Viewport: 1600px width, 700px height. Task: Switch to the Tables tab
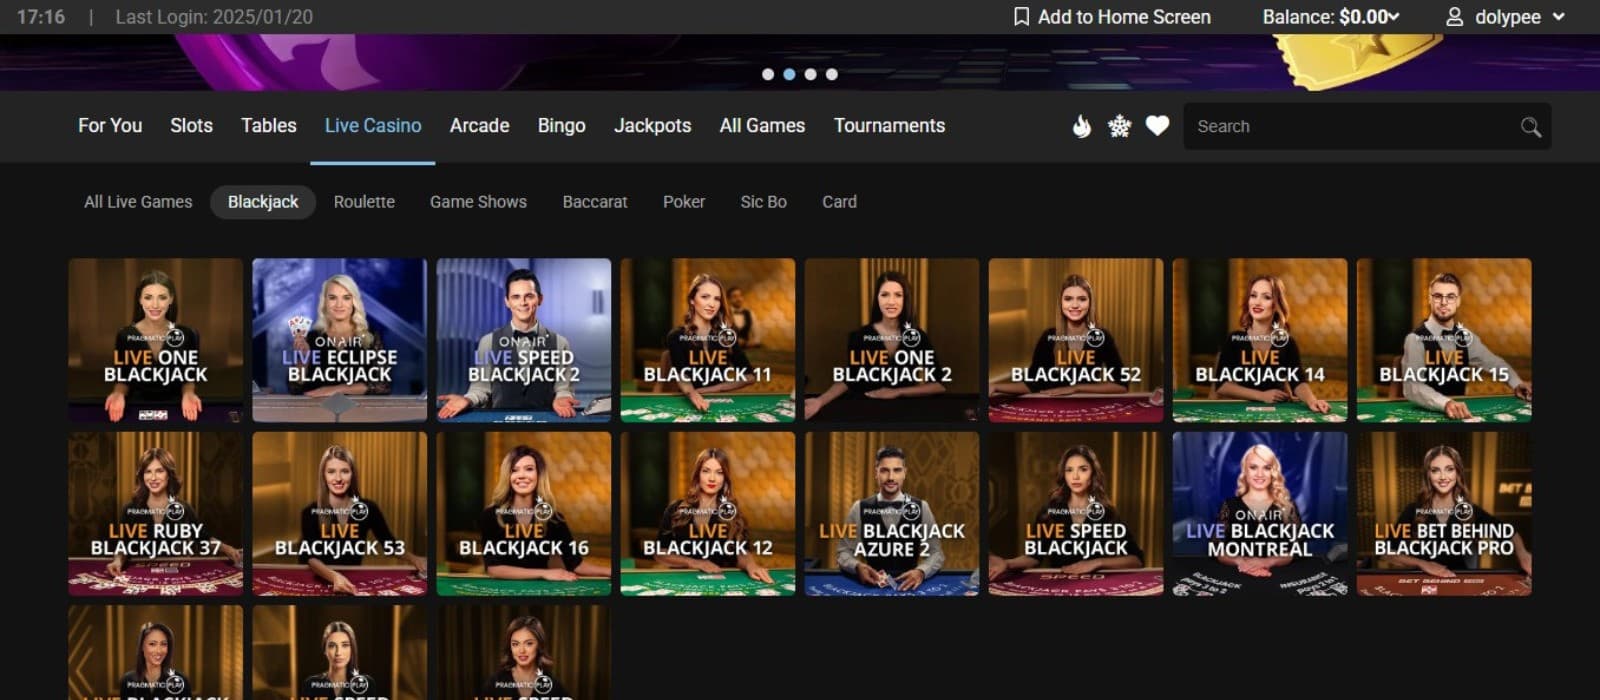click(269, 126)
